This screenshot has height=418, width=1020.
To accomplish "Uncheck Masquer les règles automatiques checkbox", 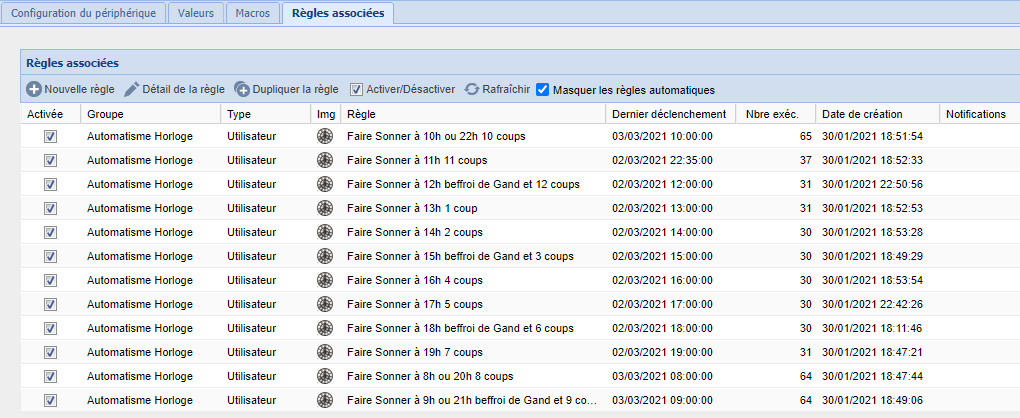I will (542, 89).
